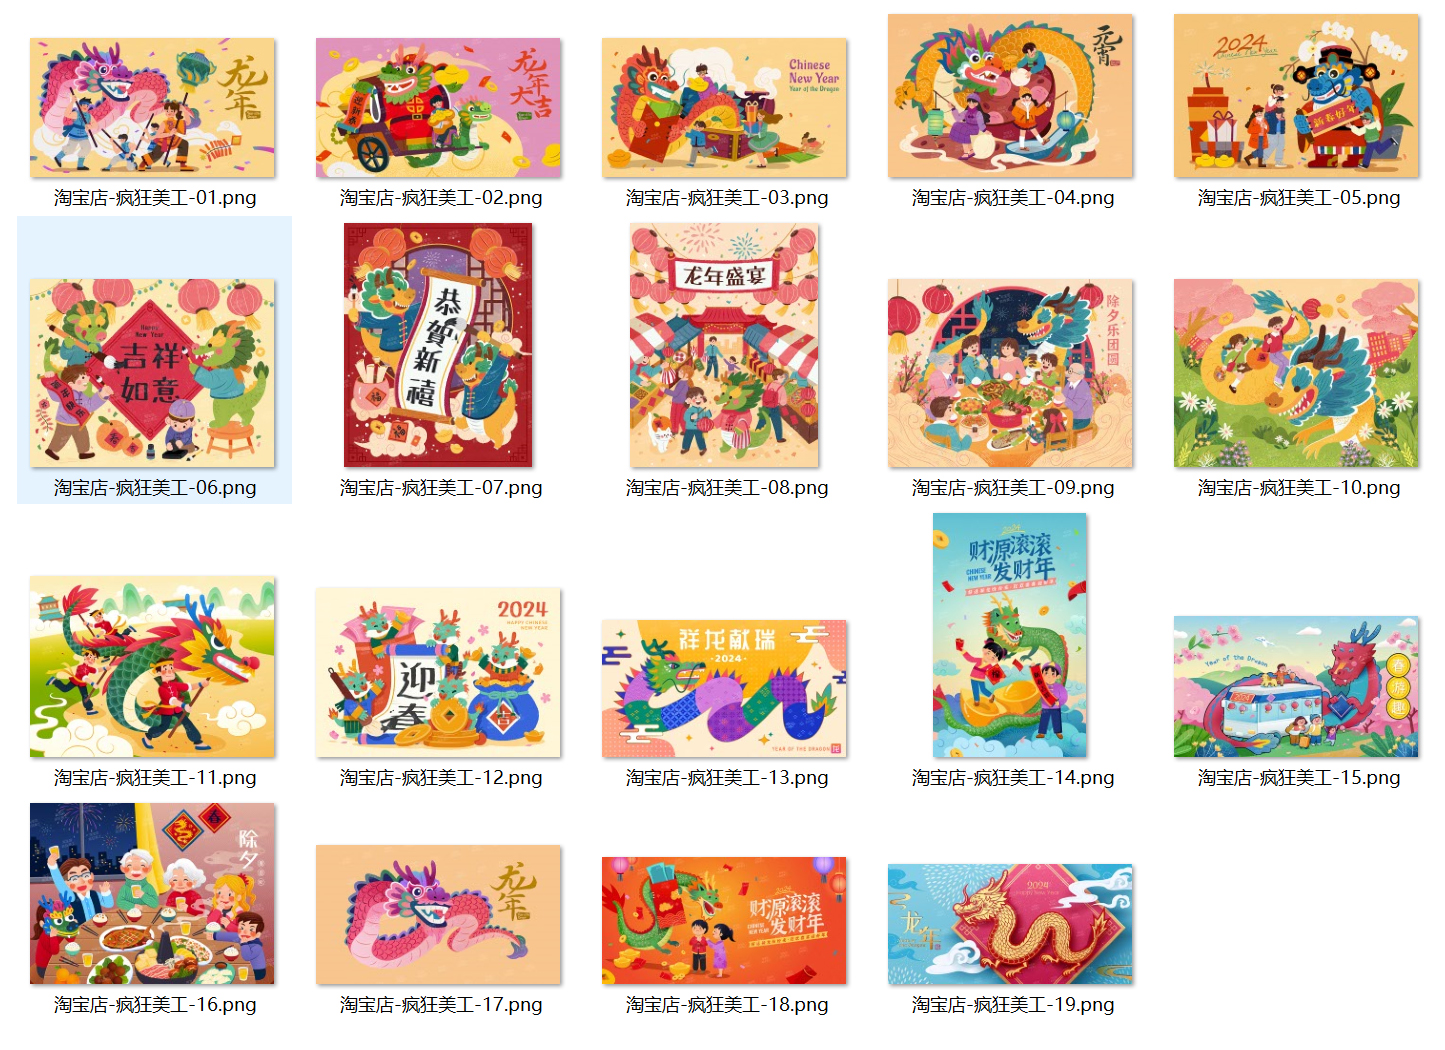Screen dimensions: 1445x1050
Task: Select the Chinese New Year image 03
Action: (x=724, y=108)
